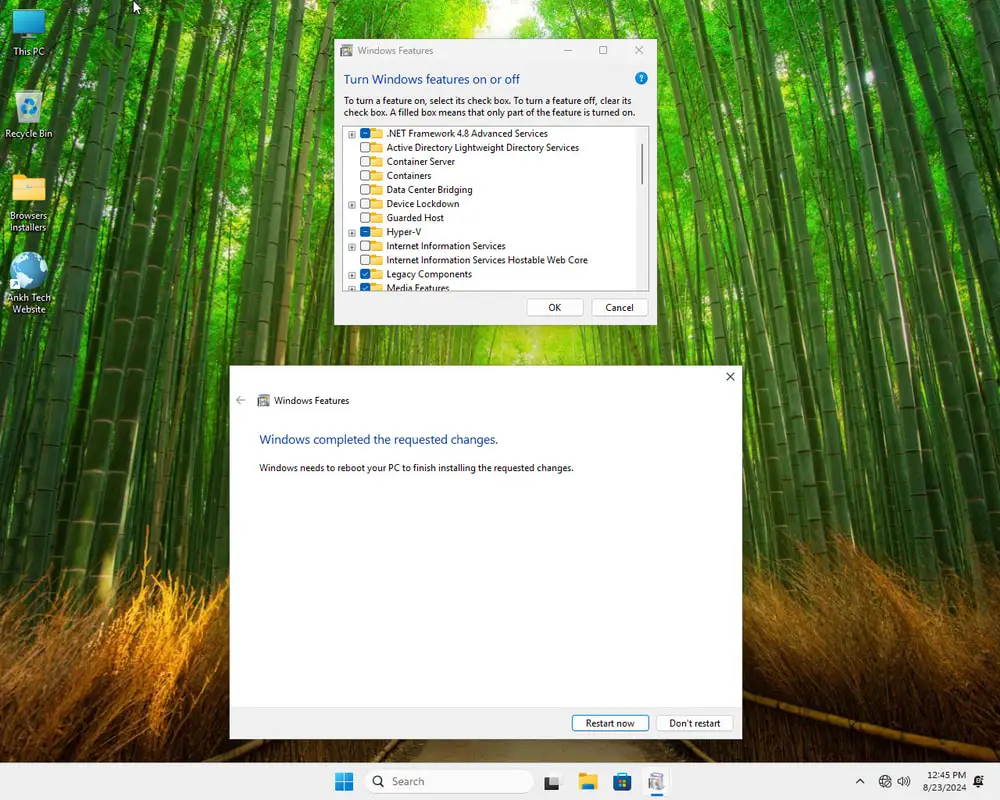Open the Ankh Tech Website shortcut
This screenshot has height=800, width=1000.
coord(29,272)
